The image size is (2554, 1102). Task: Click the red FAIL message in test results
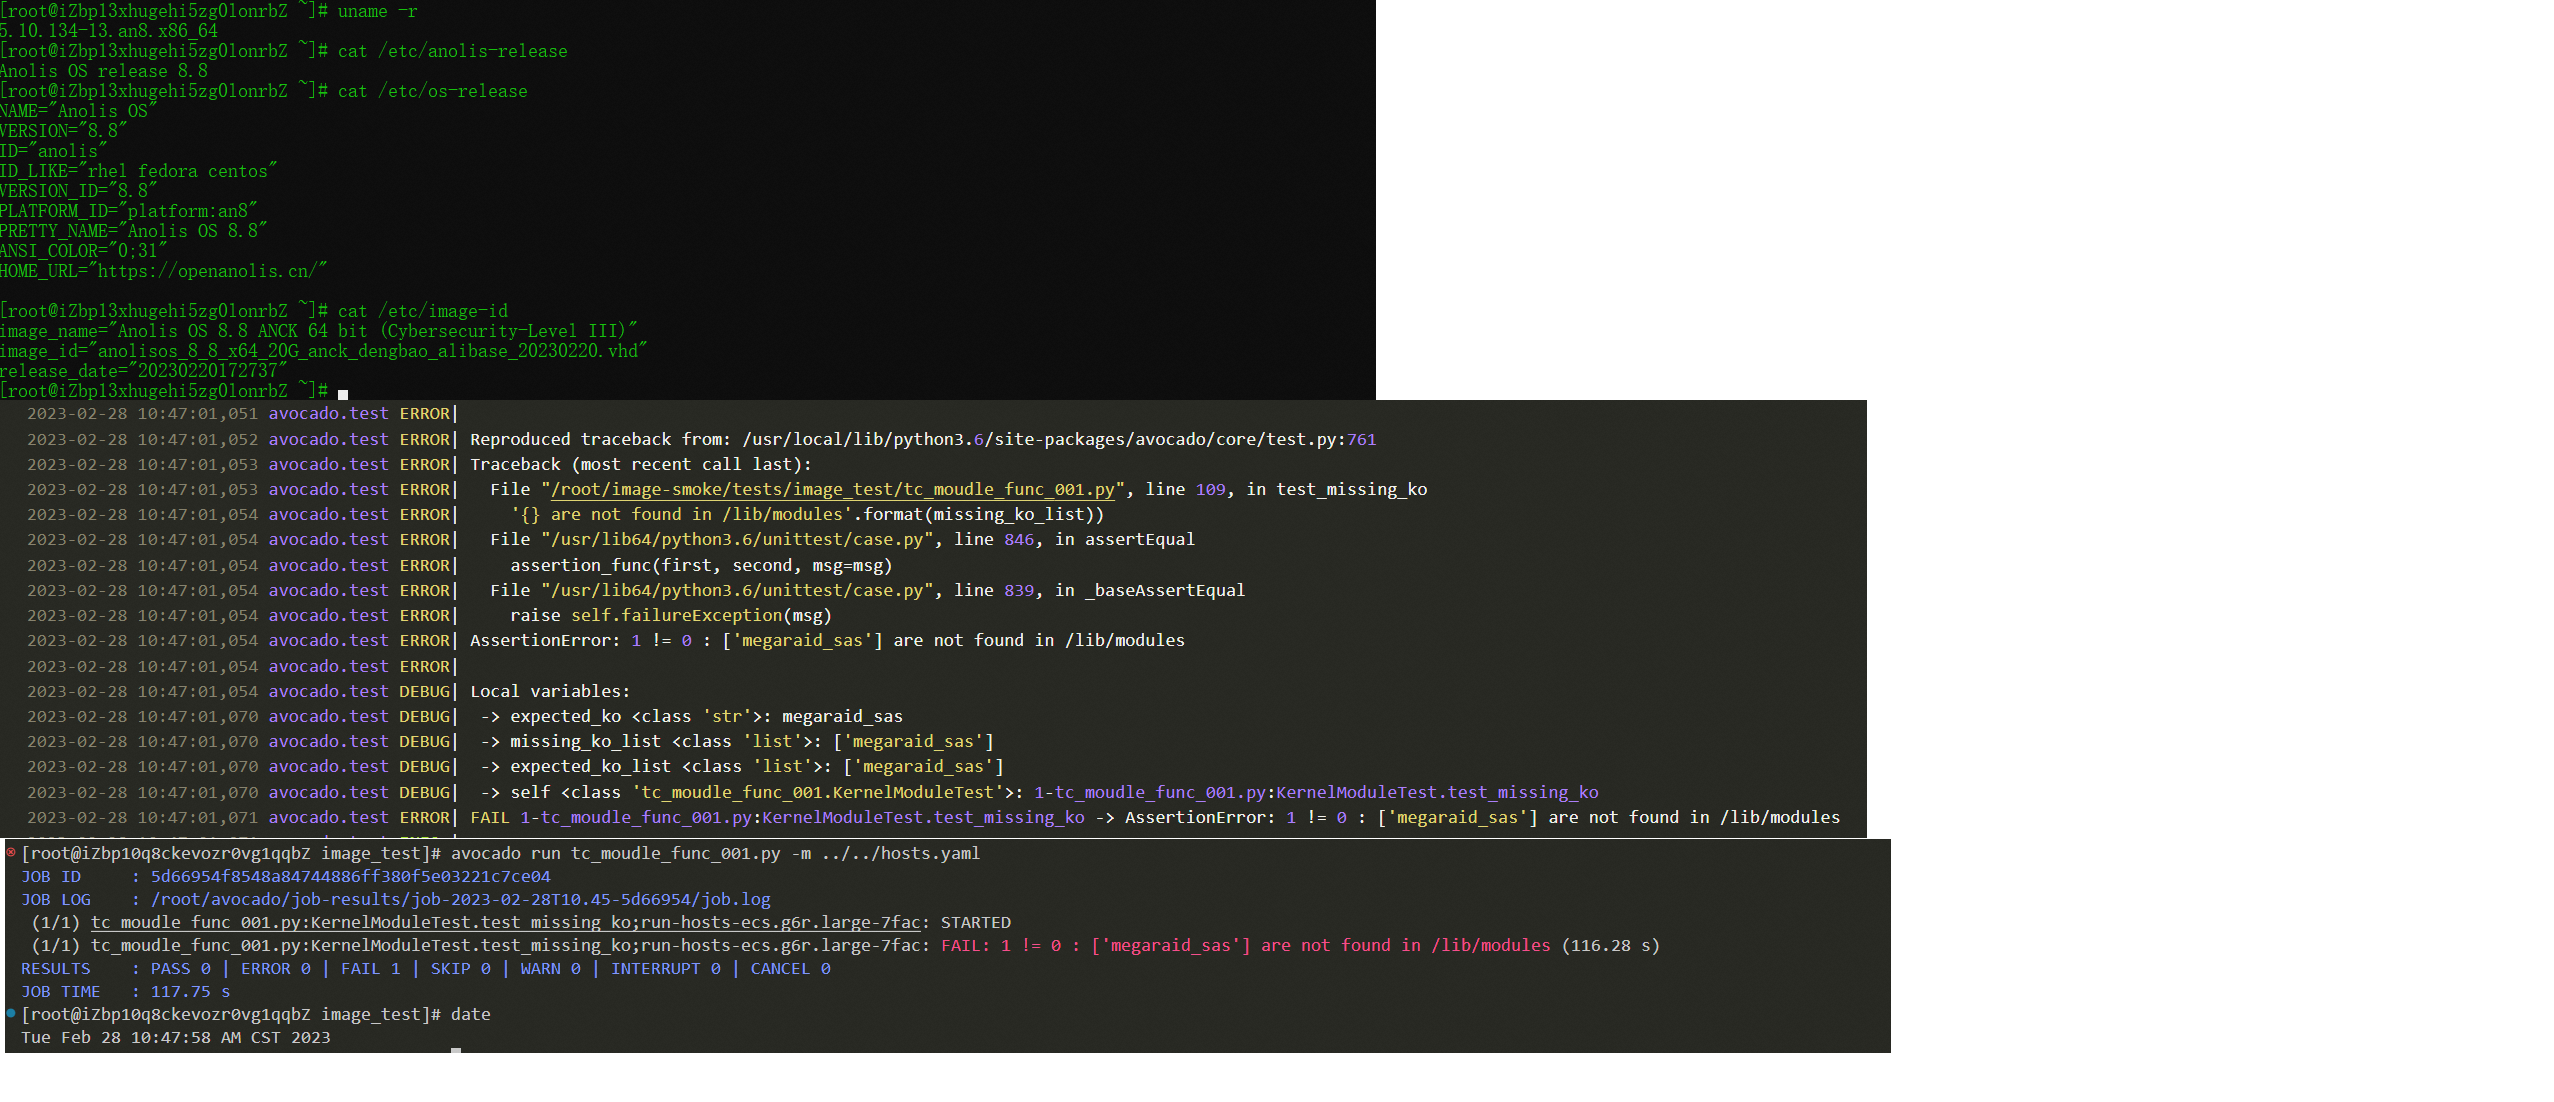point(1245,945)
